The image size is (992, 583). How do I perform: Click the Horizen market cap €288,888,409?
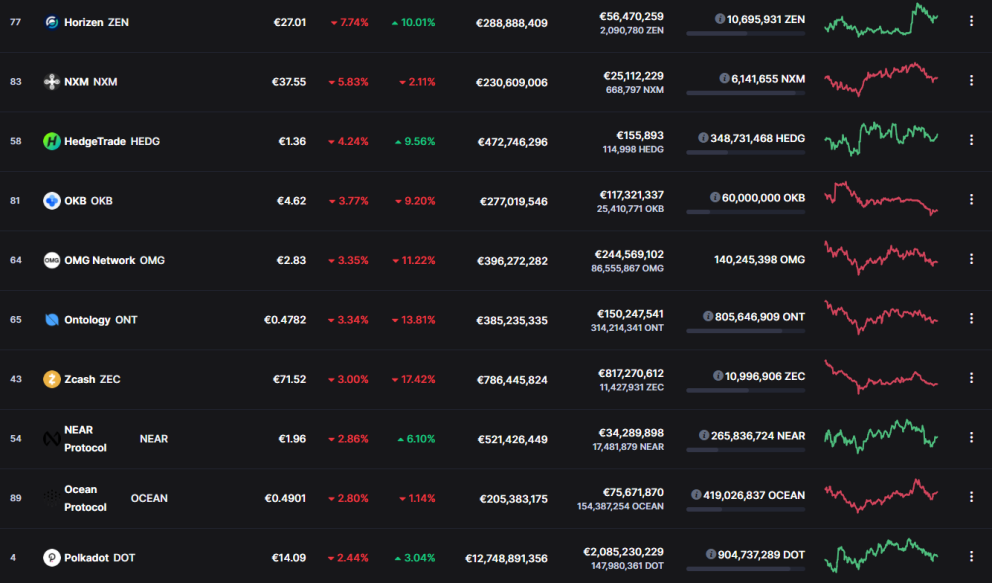pyautogui.click(x=512, y=23)
